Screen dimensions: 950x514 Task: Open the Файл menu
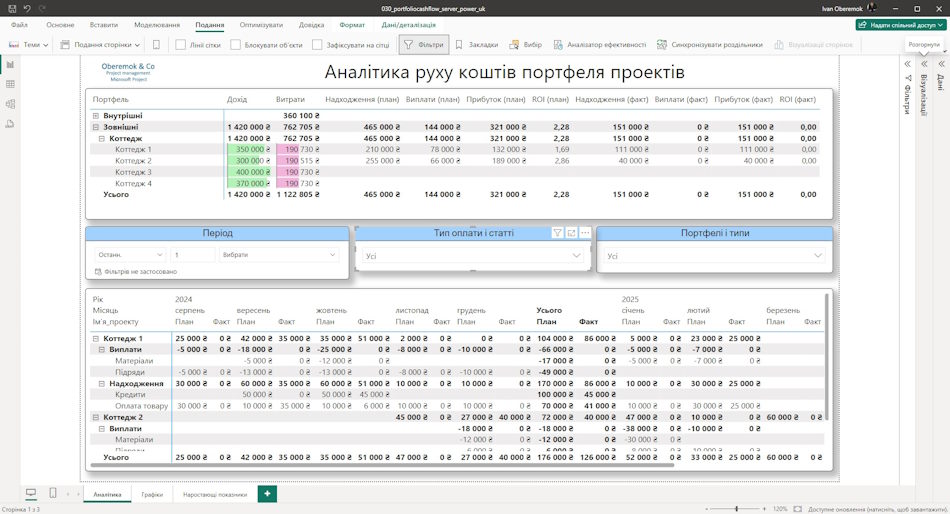[19, 25]
